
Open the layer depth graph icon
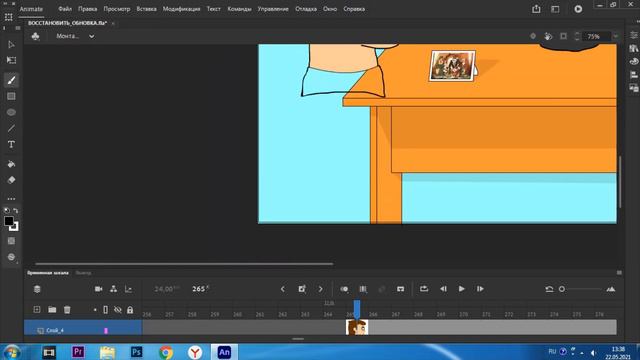pos(128,289)
